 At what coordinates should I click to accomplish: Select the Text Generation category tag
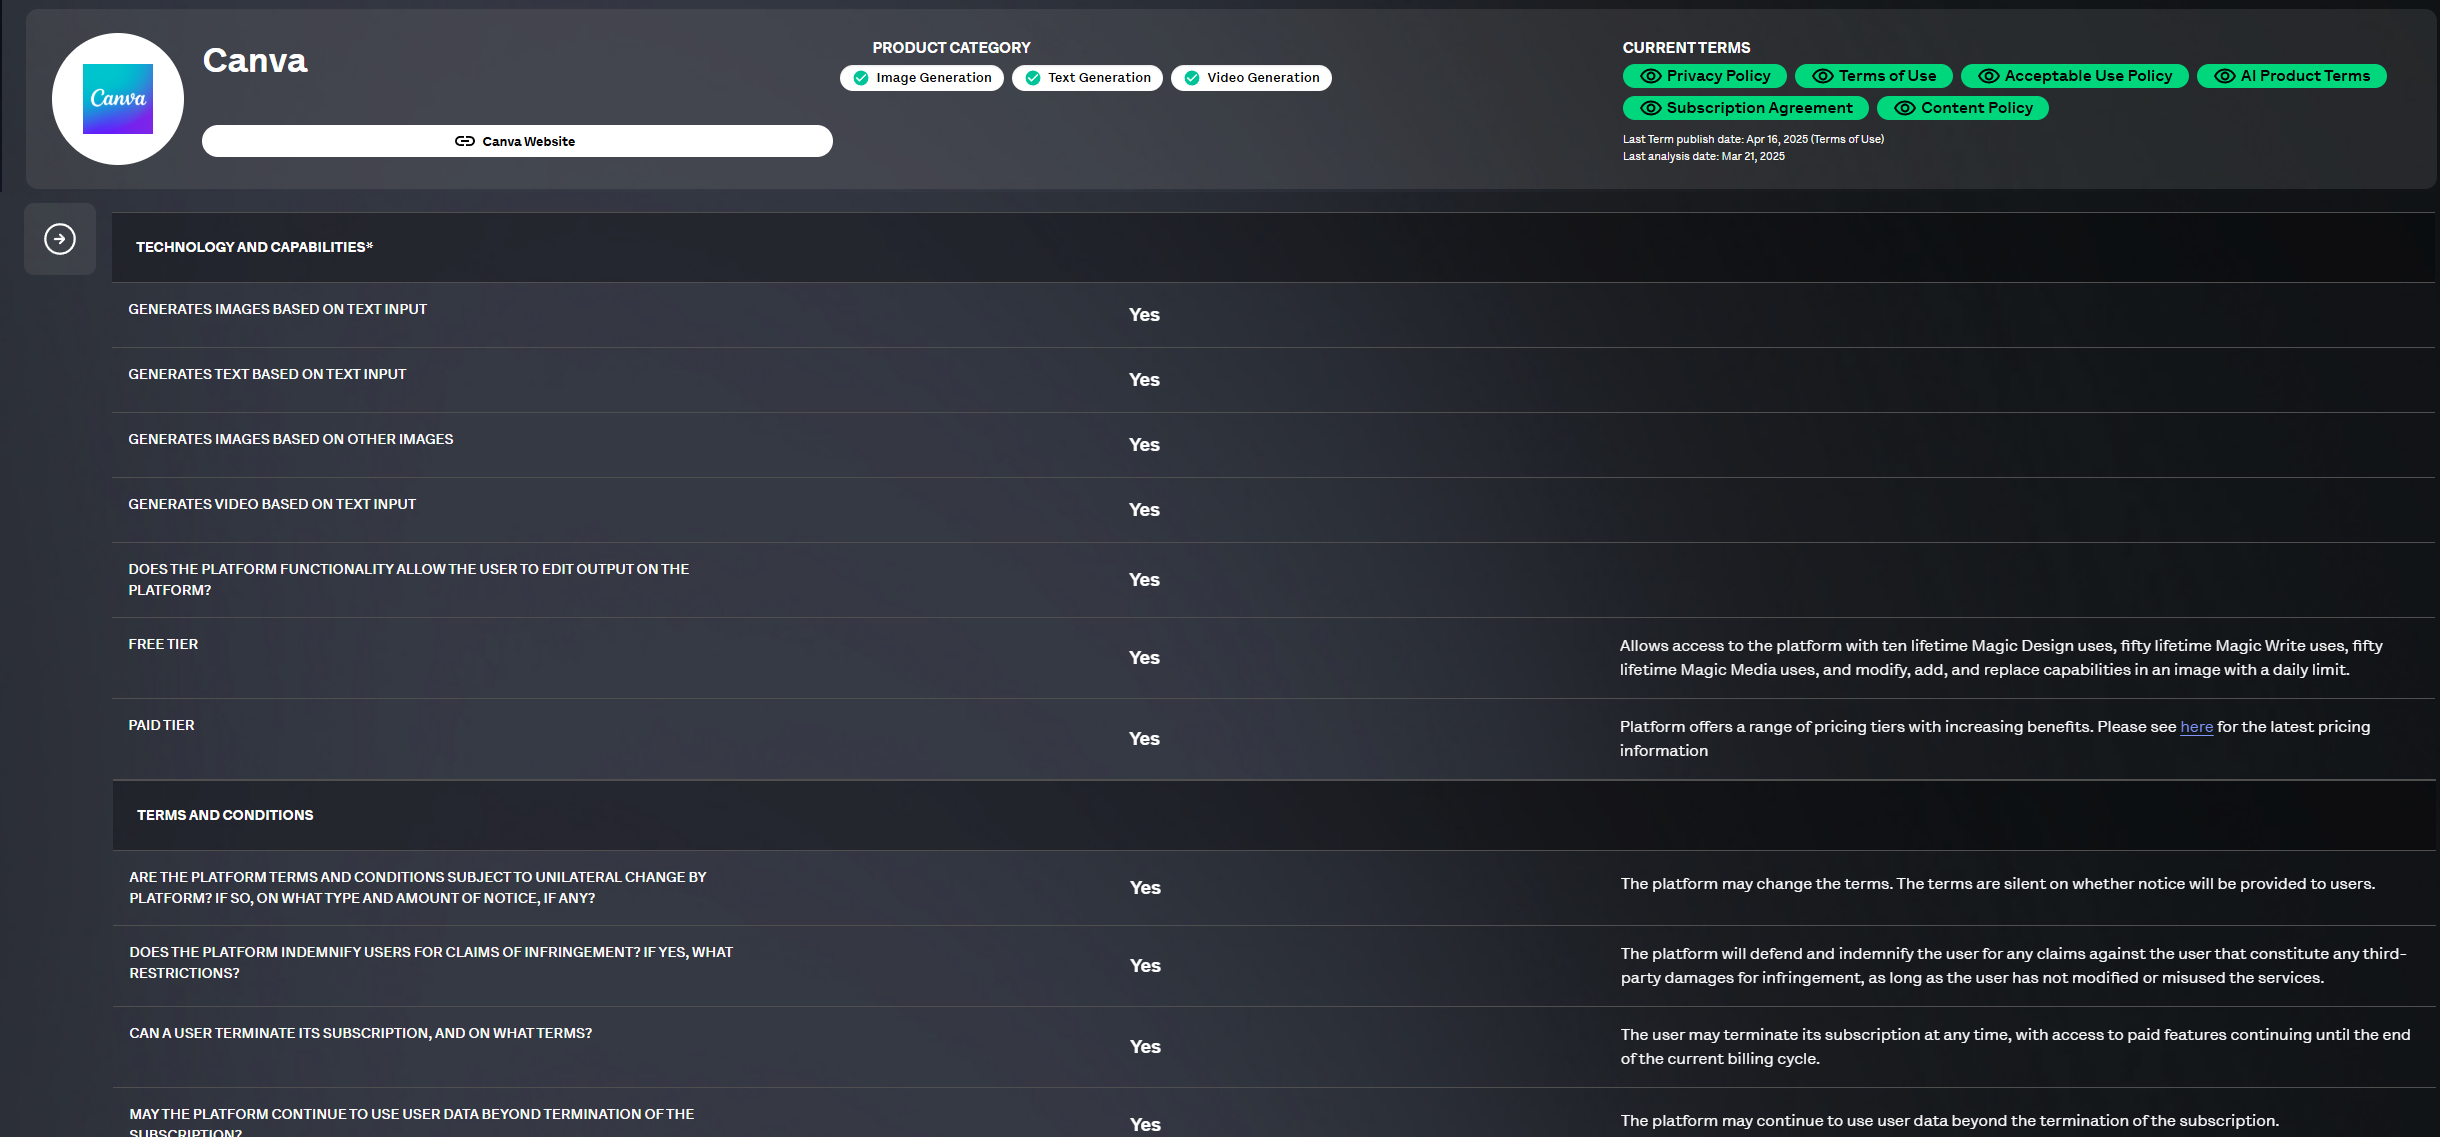pos(1087,78)
